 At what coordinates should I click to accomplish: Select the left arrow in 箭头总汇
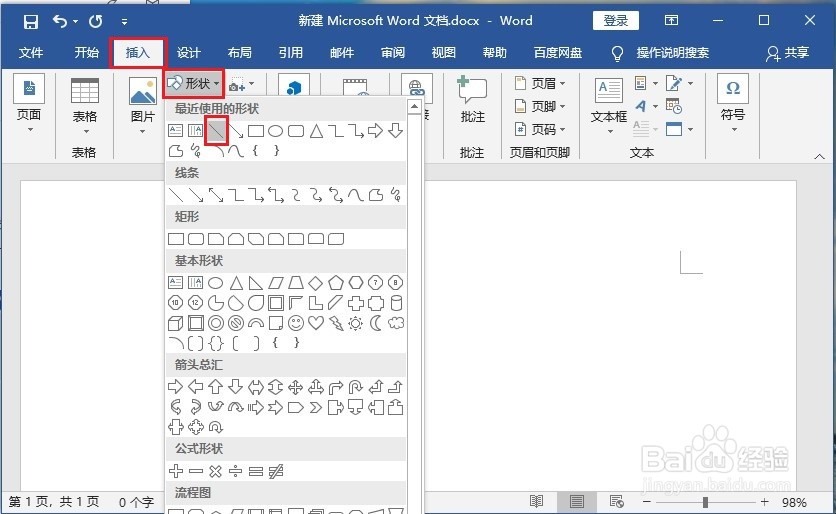196,387
